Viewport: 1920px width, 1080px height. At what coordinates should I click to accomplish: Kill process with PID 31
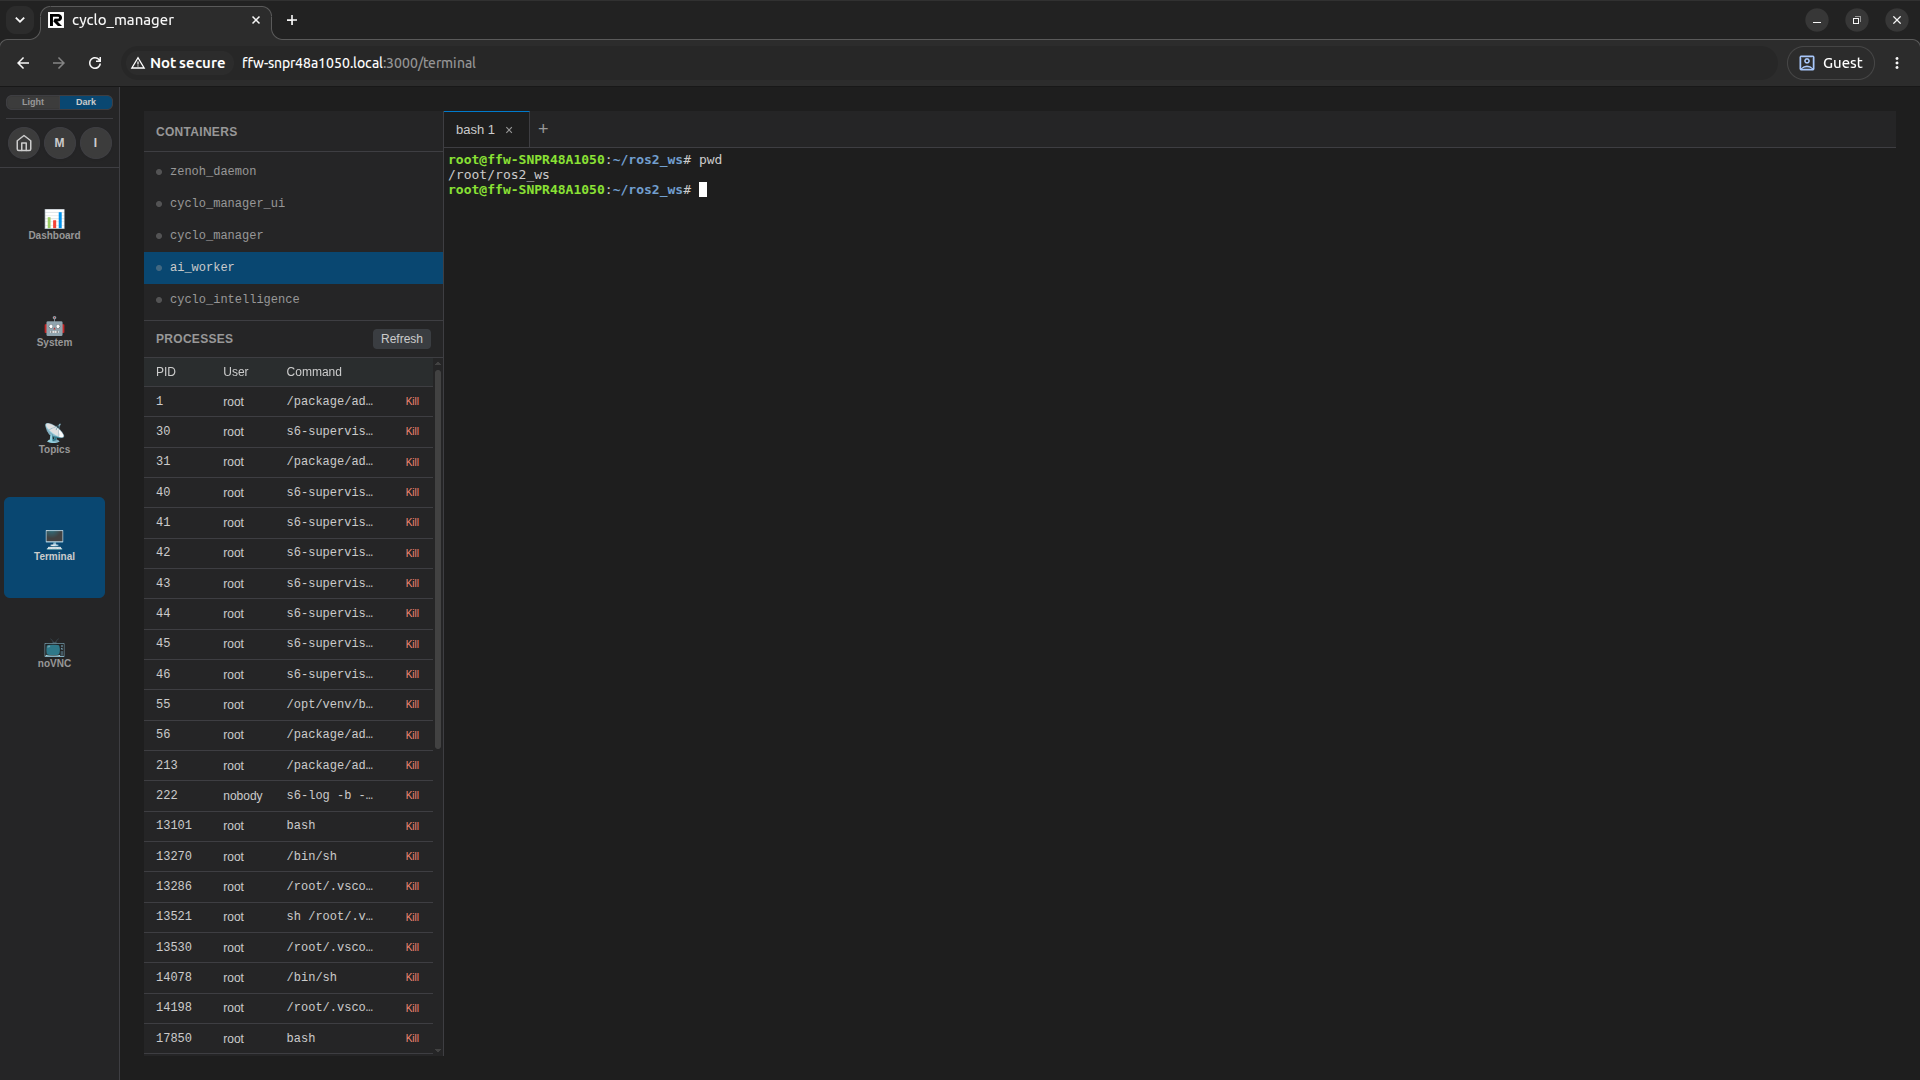(412, 462)
